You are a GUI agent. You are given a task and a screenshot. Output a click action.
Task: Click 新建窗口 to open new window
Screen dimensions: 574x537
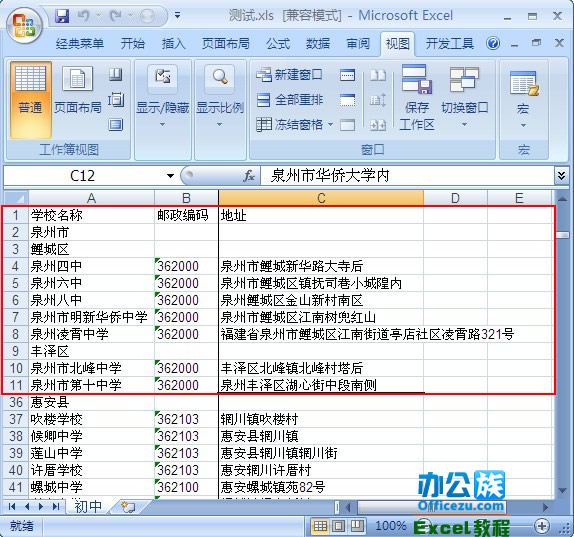pos(289,75)
